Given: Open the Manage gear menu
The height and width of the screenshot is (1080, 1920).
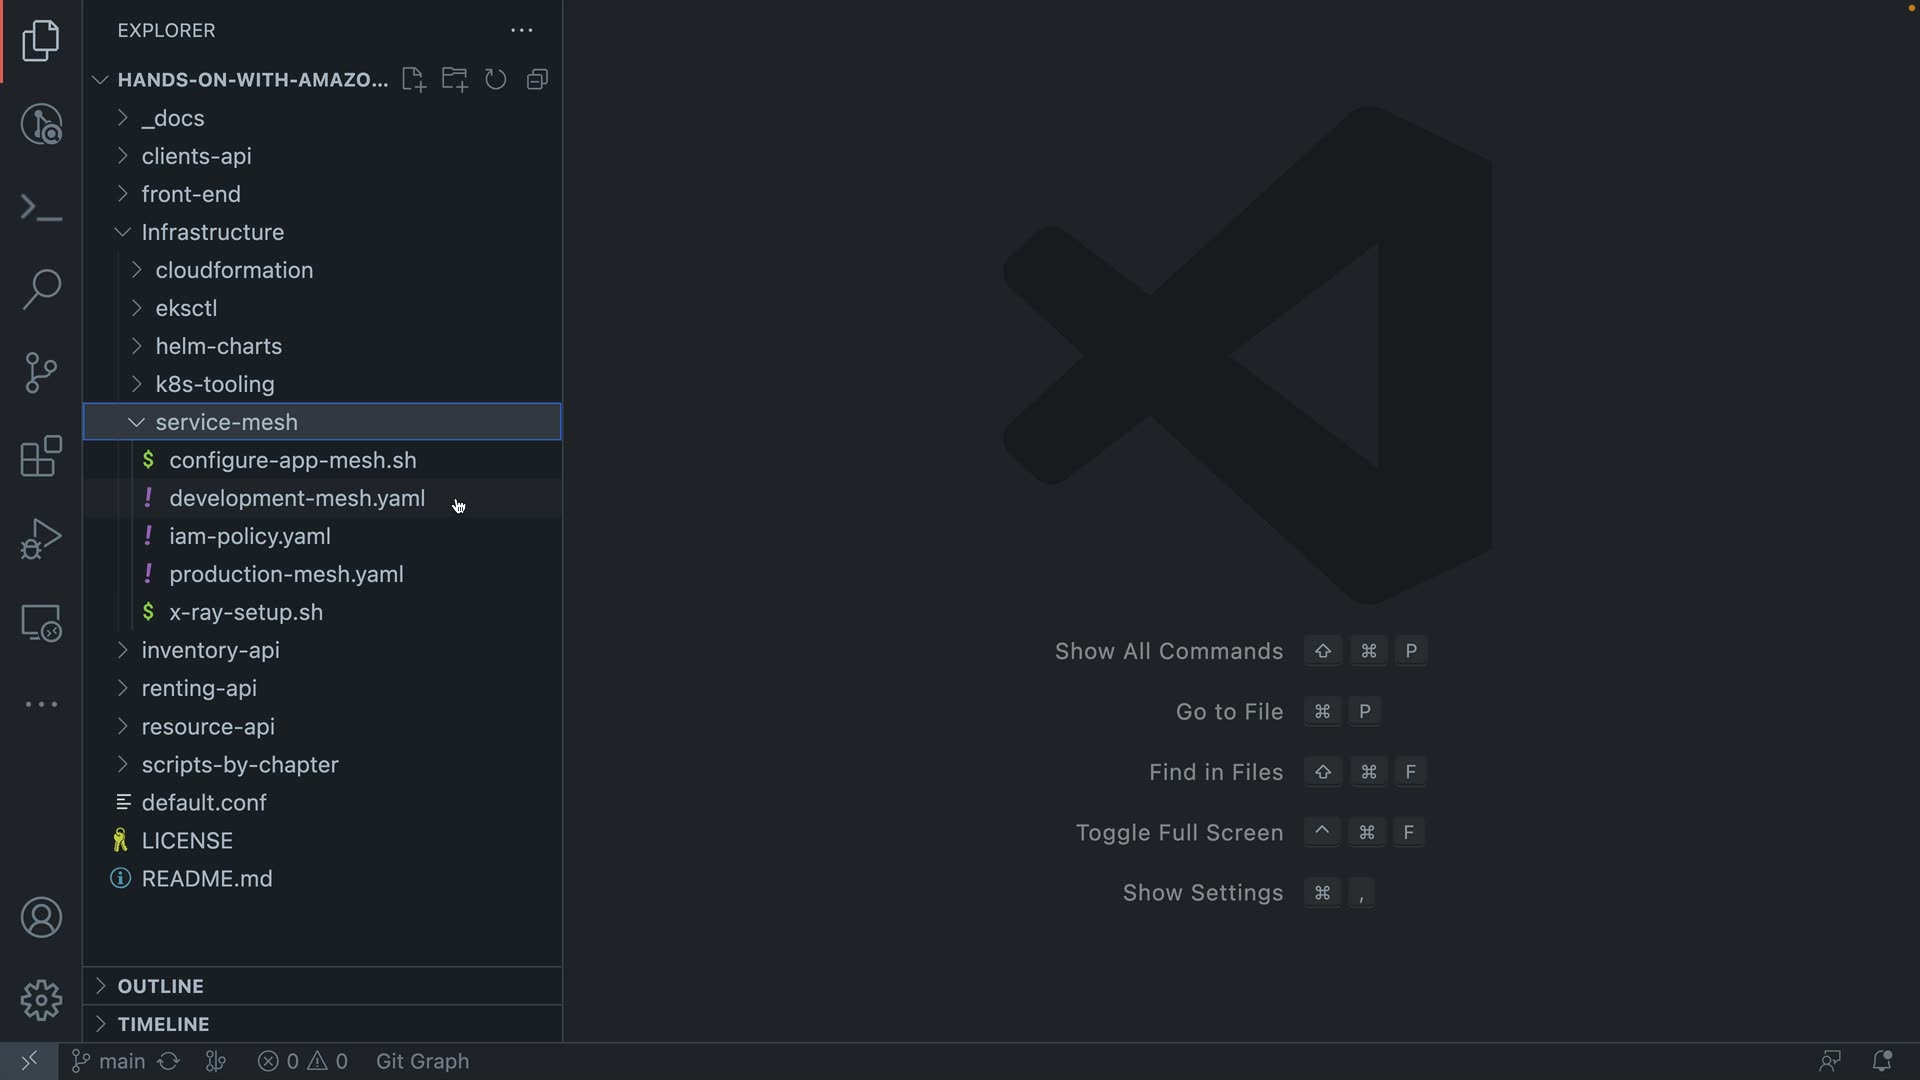Looking at the screenshot, I should (x=41, y=1000).
